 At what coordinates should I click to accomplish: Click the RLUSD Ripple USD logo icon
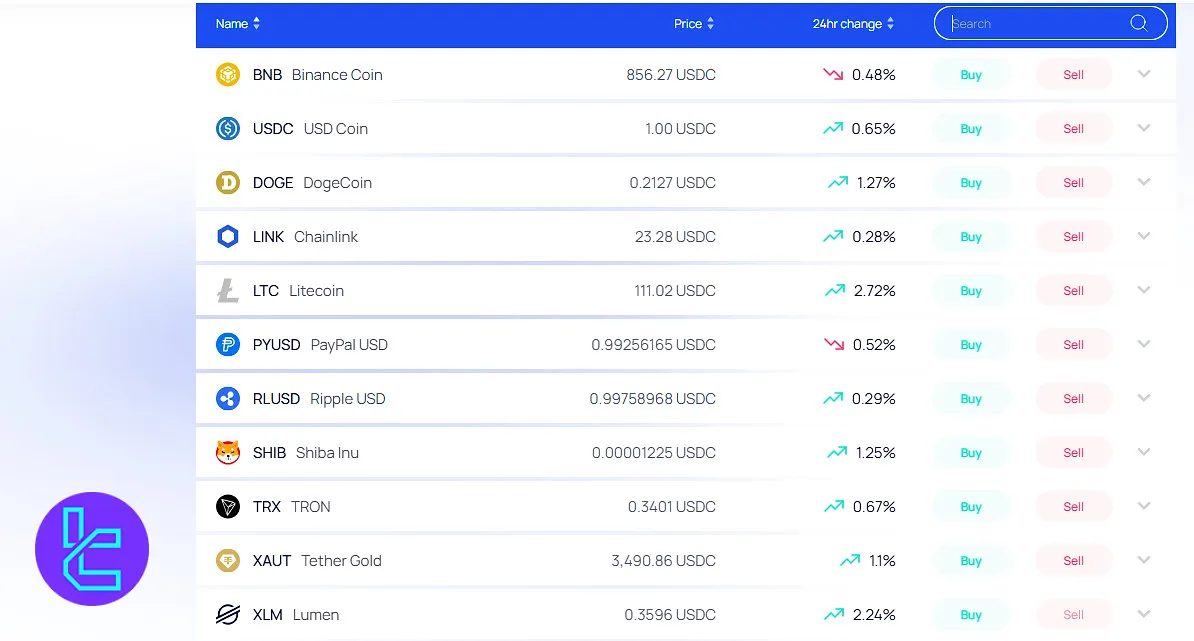click(228, 399)
